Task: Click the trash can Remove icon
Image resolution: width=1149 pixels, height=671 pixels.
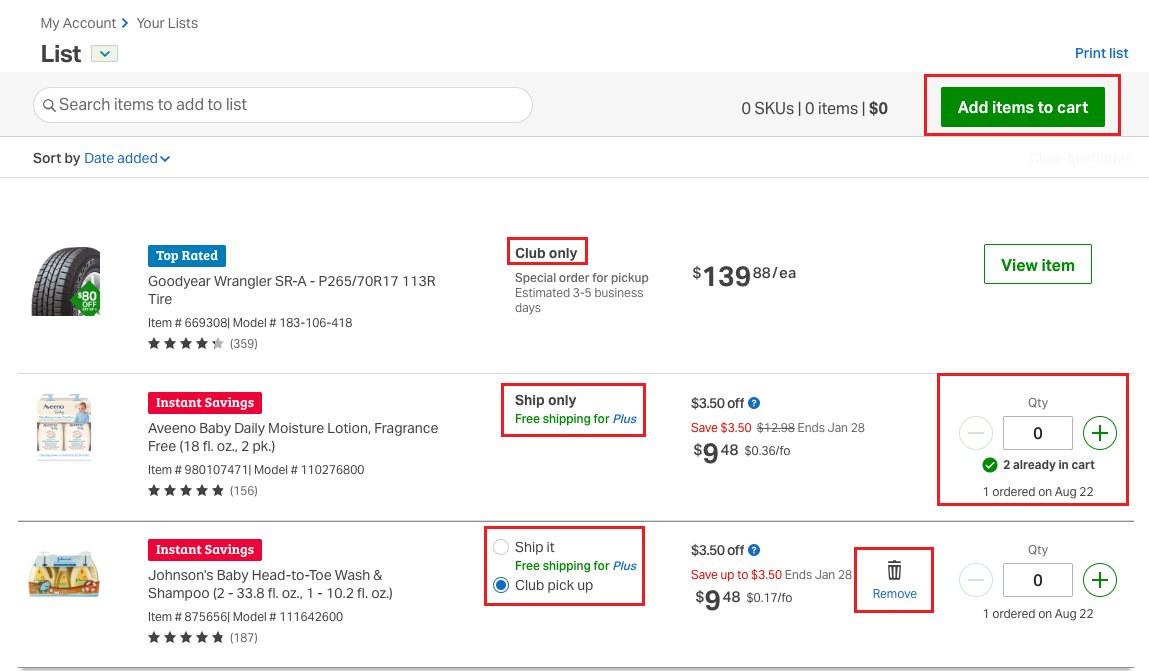Action: (894, 571)
